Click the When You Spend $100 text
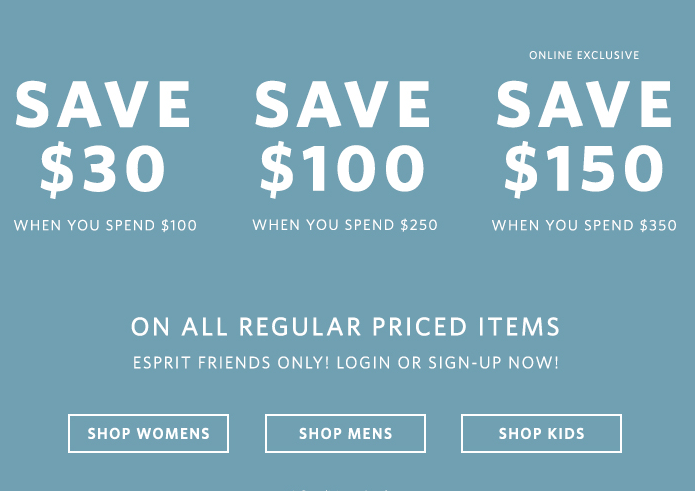The image size is (695, 491). [105, 226]
